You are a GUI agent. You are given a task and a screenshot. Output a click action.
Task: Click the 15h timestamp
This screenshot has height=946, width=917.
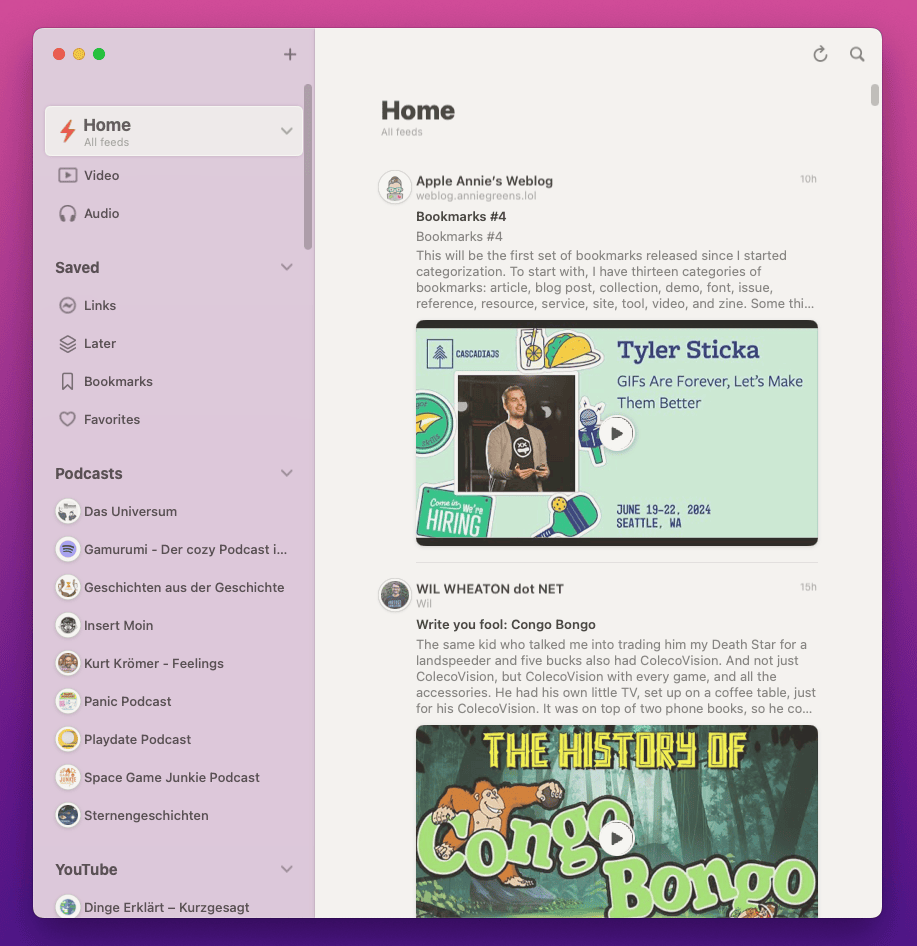pyautogui.click(x=808, y=587)
